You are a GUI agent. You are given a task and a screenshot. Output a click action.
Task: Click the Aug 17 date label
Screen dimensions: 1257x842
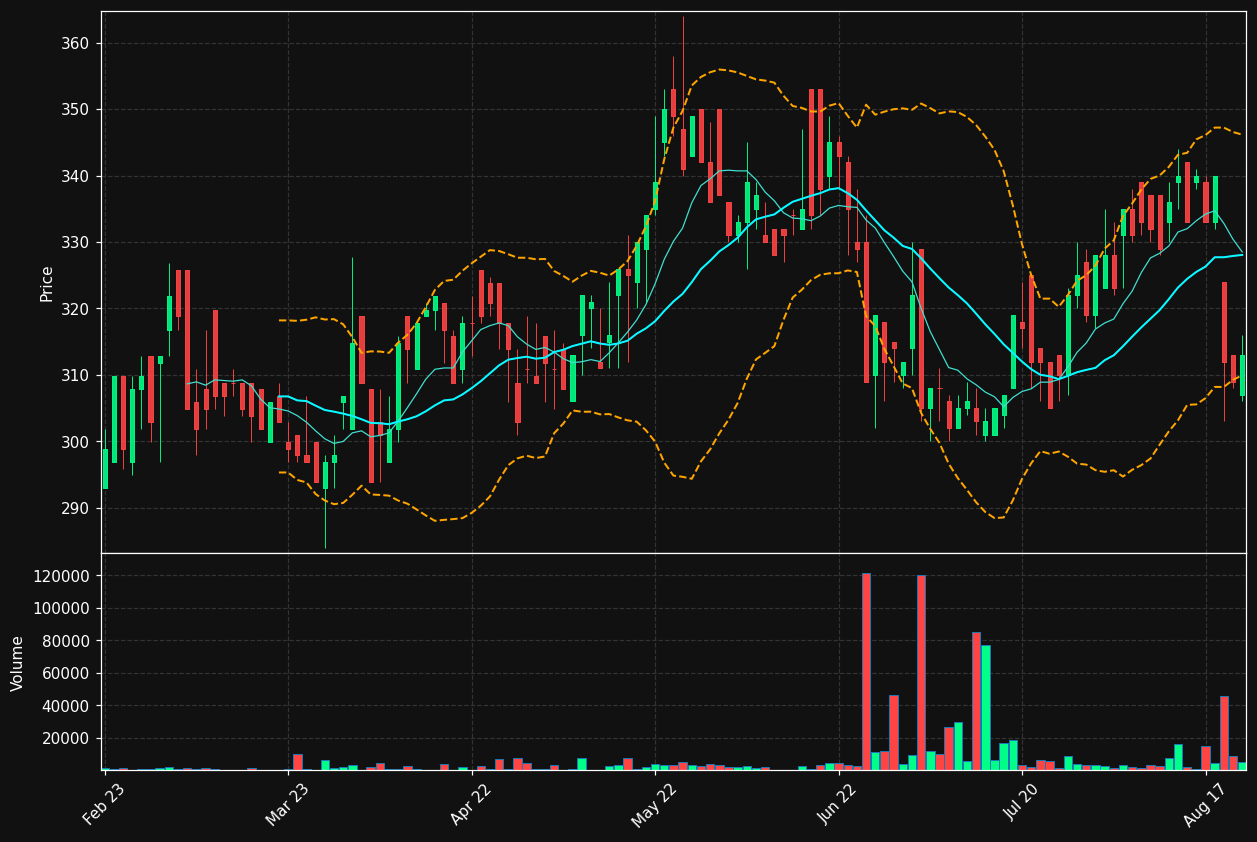(1205, 804)
